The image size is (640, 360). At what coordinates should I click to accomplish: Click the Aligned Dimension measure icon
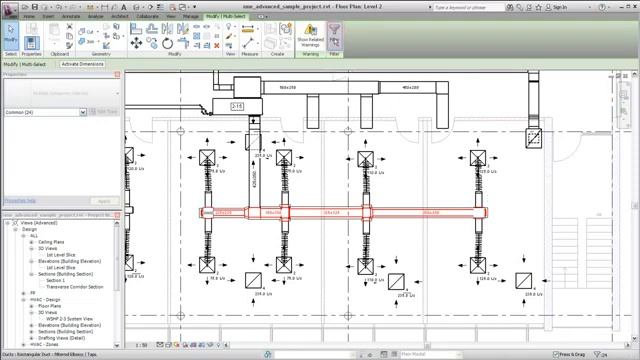pos(248,29)
